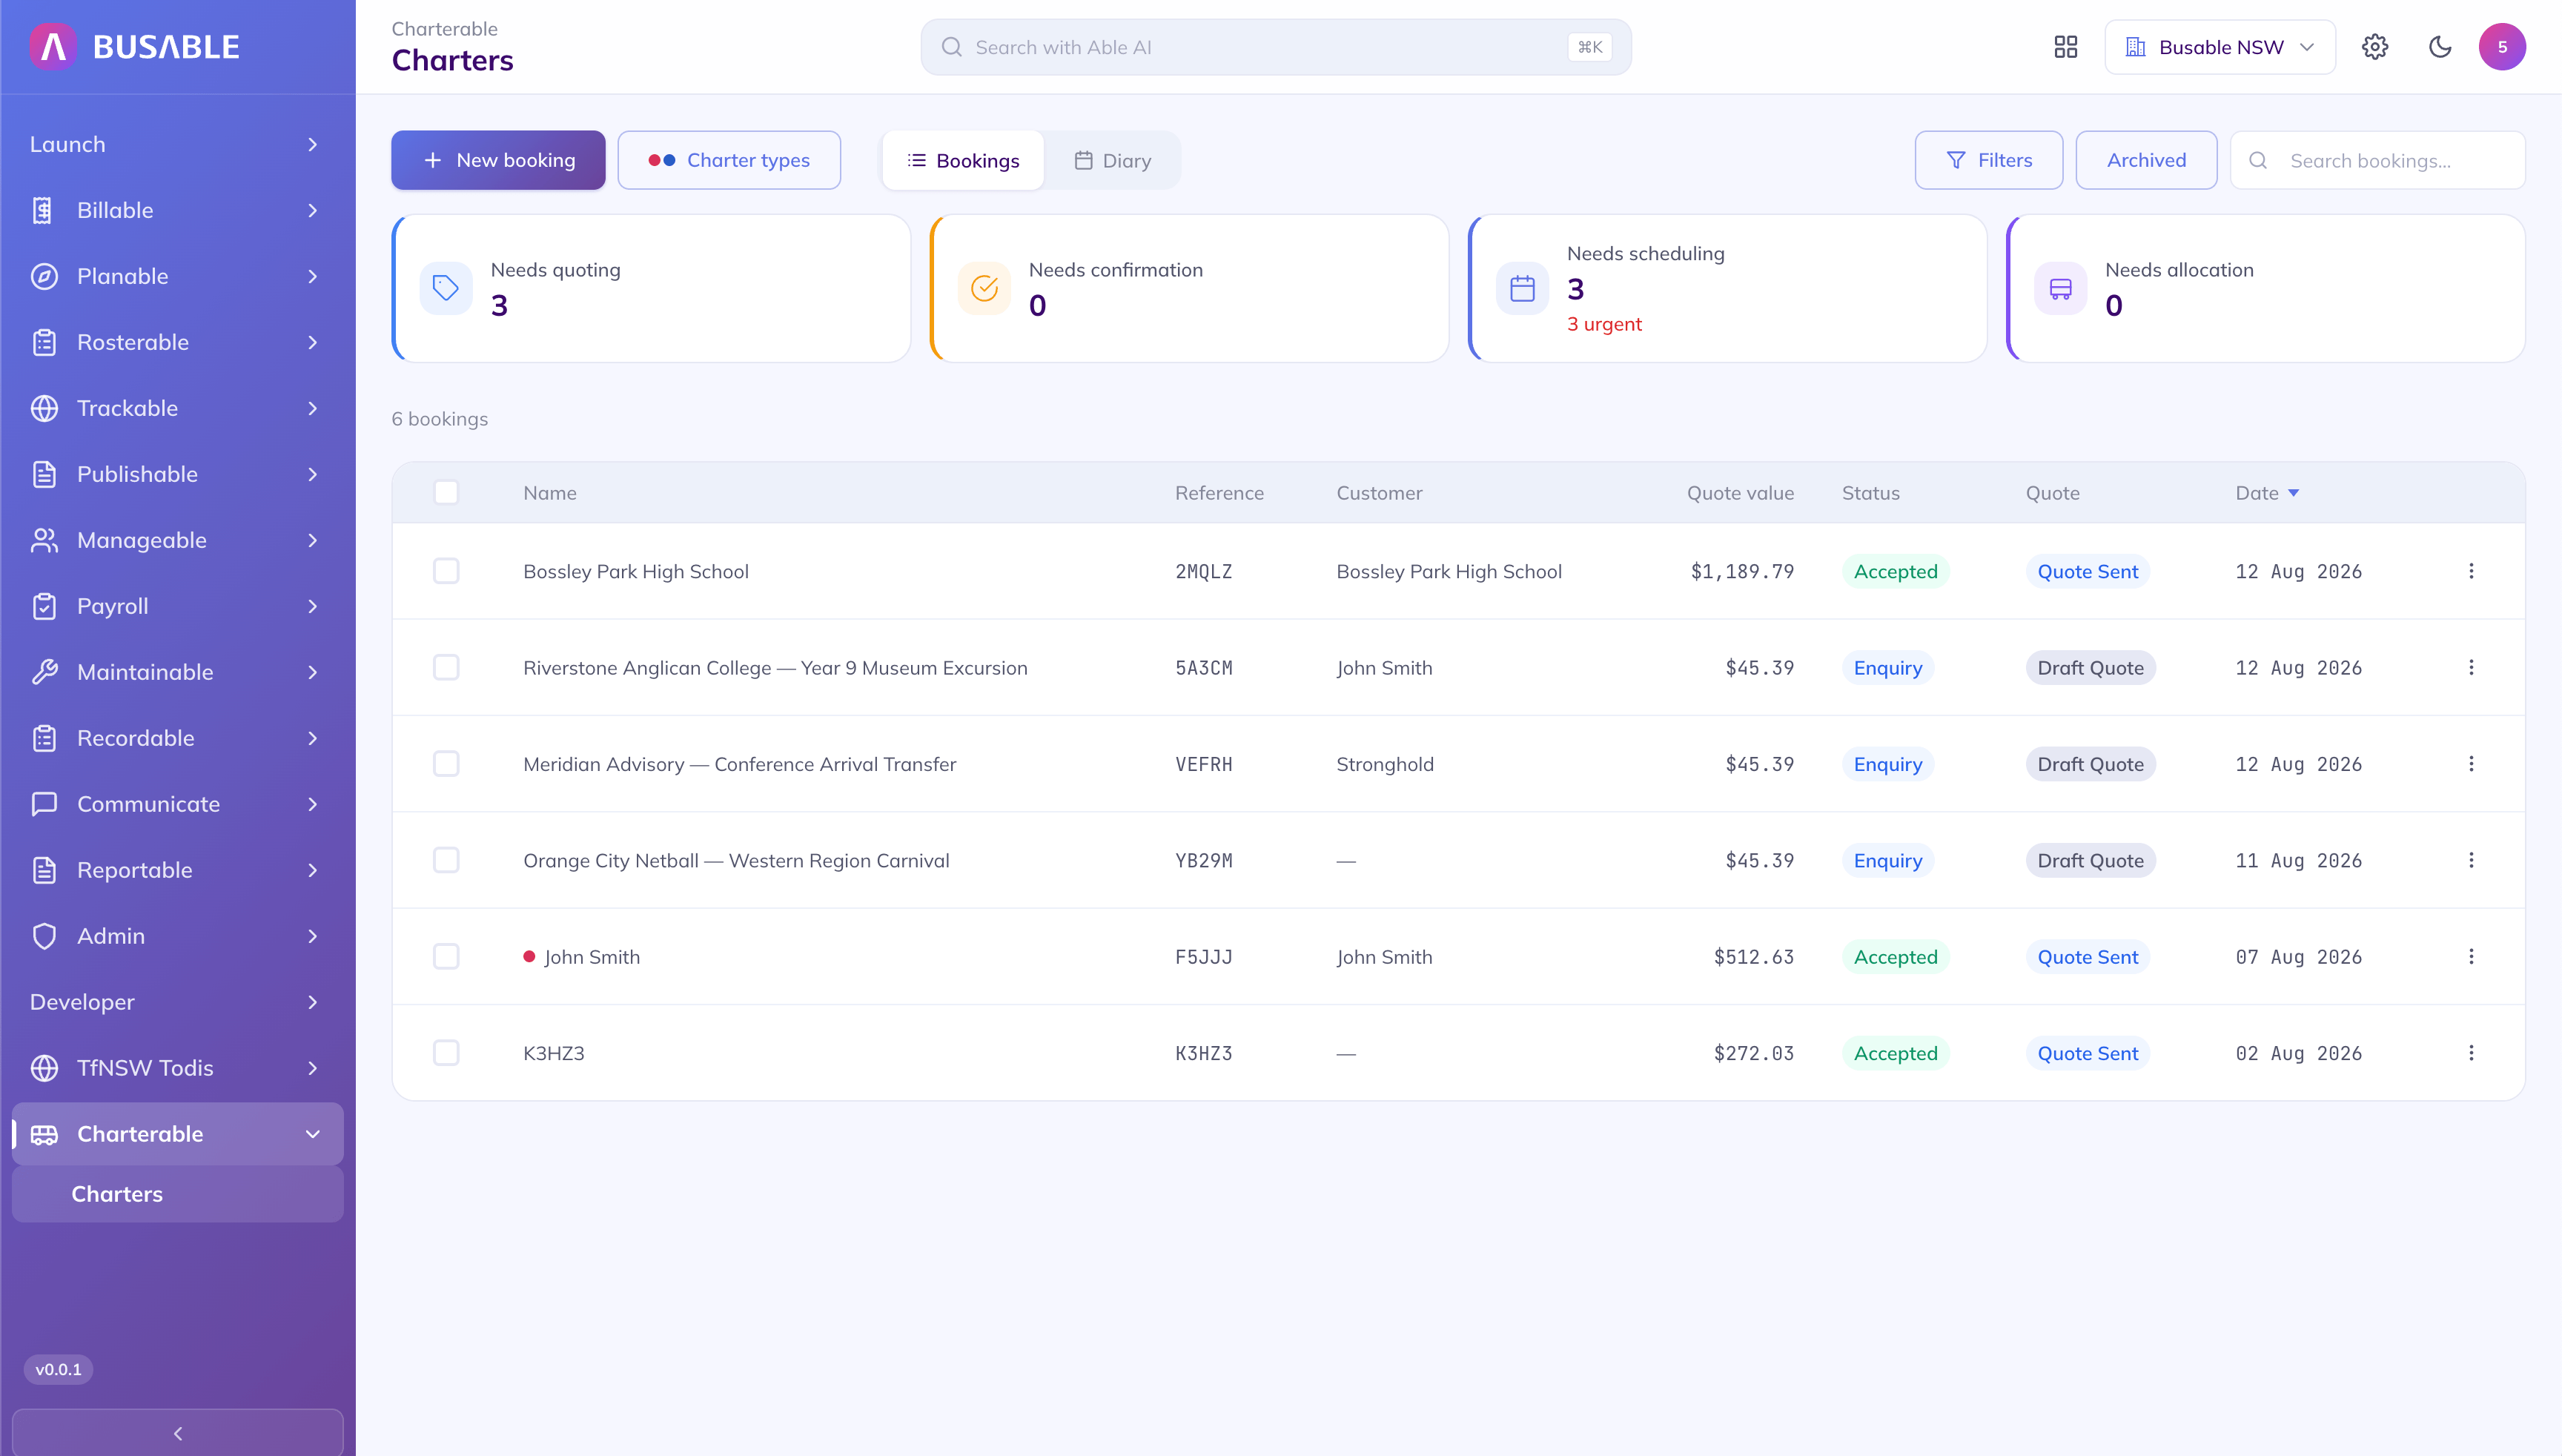The height and width of the screenshot is (1456, 2562).
Task: Check the Bossley Park High School row
Action: tap(446, 571)
